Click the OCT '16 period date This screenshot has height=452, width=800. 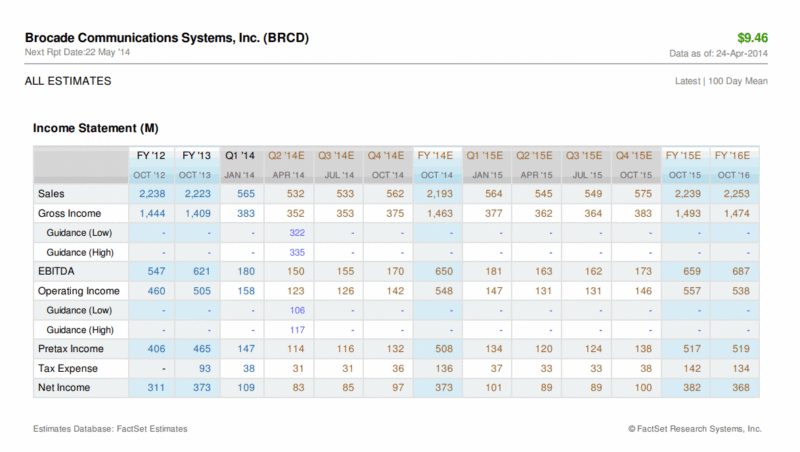734,175
